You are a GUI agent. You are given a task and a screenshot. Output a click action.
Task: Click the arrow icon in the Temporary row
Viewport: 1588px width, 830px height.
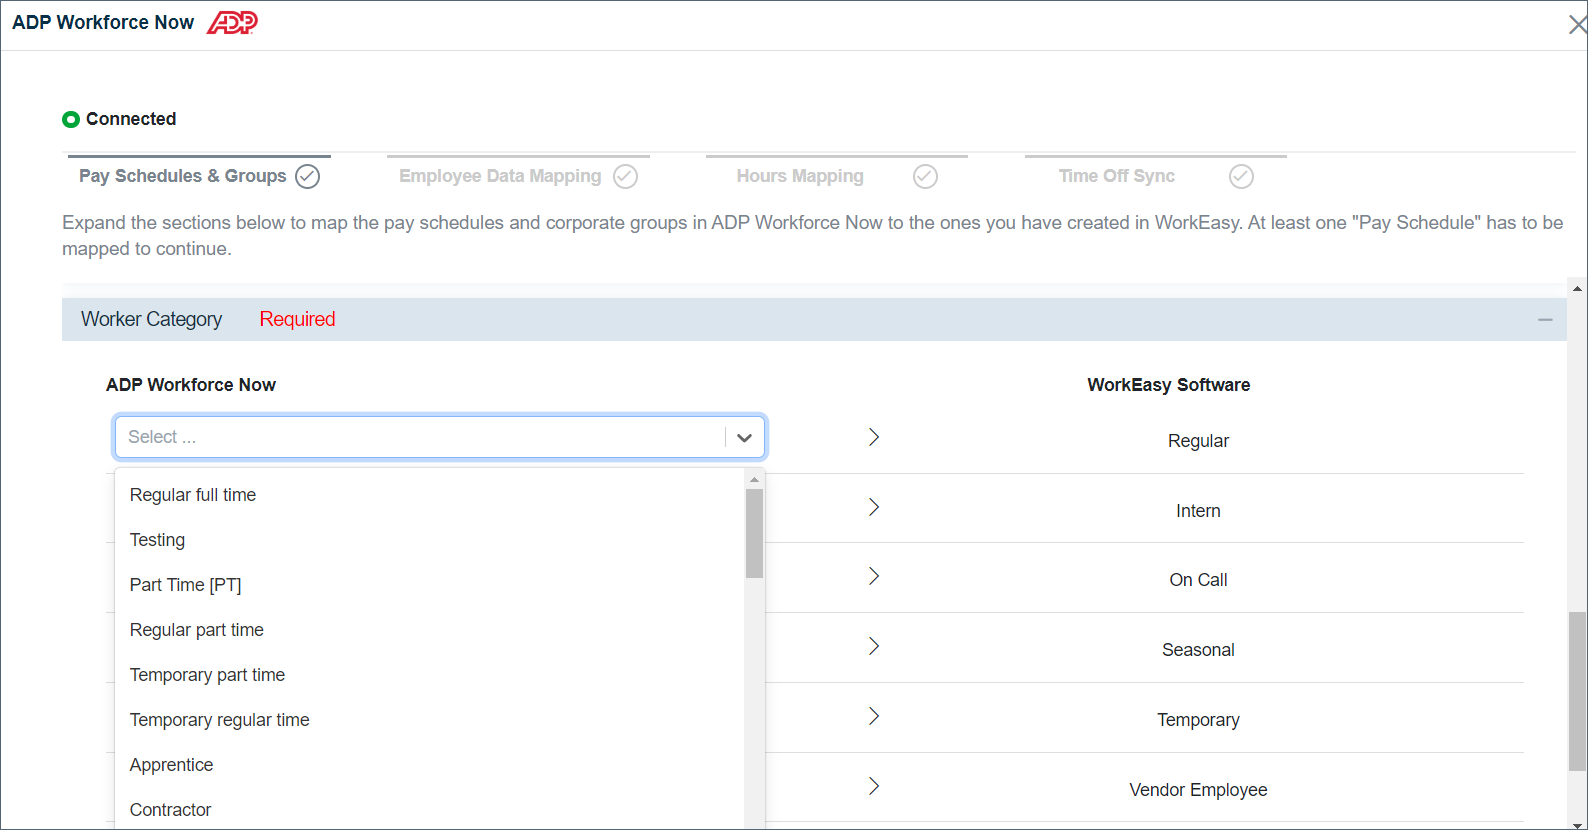[874, 716]
